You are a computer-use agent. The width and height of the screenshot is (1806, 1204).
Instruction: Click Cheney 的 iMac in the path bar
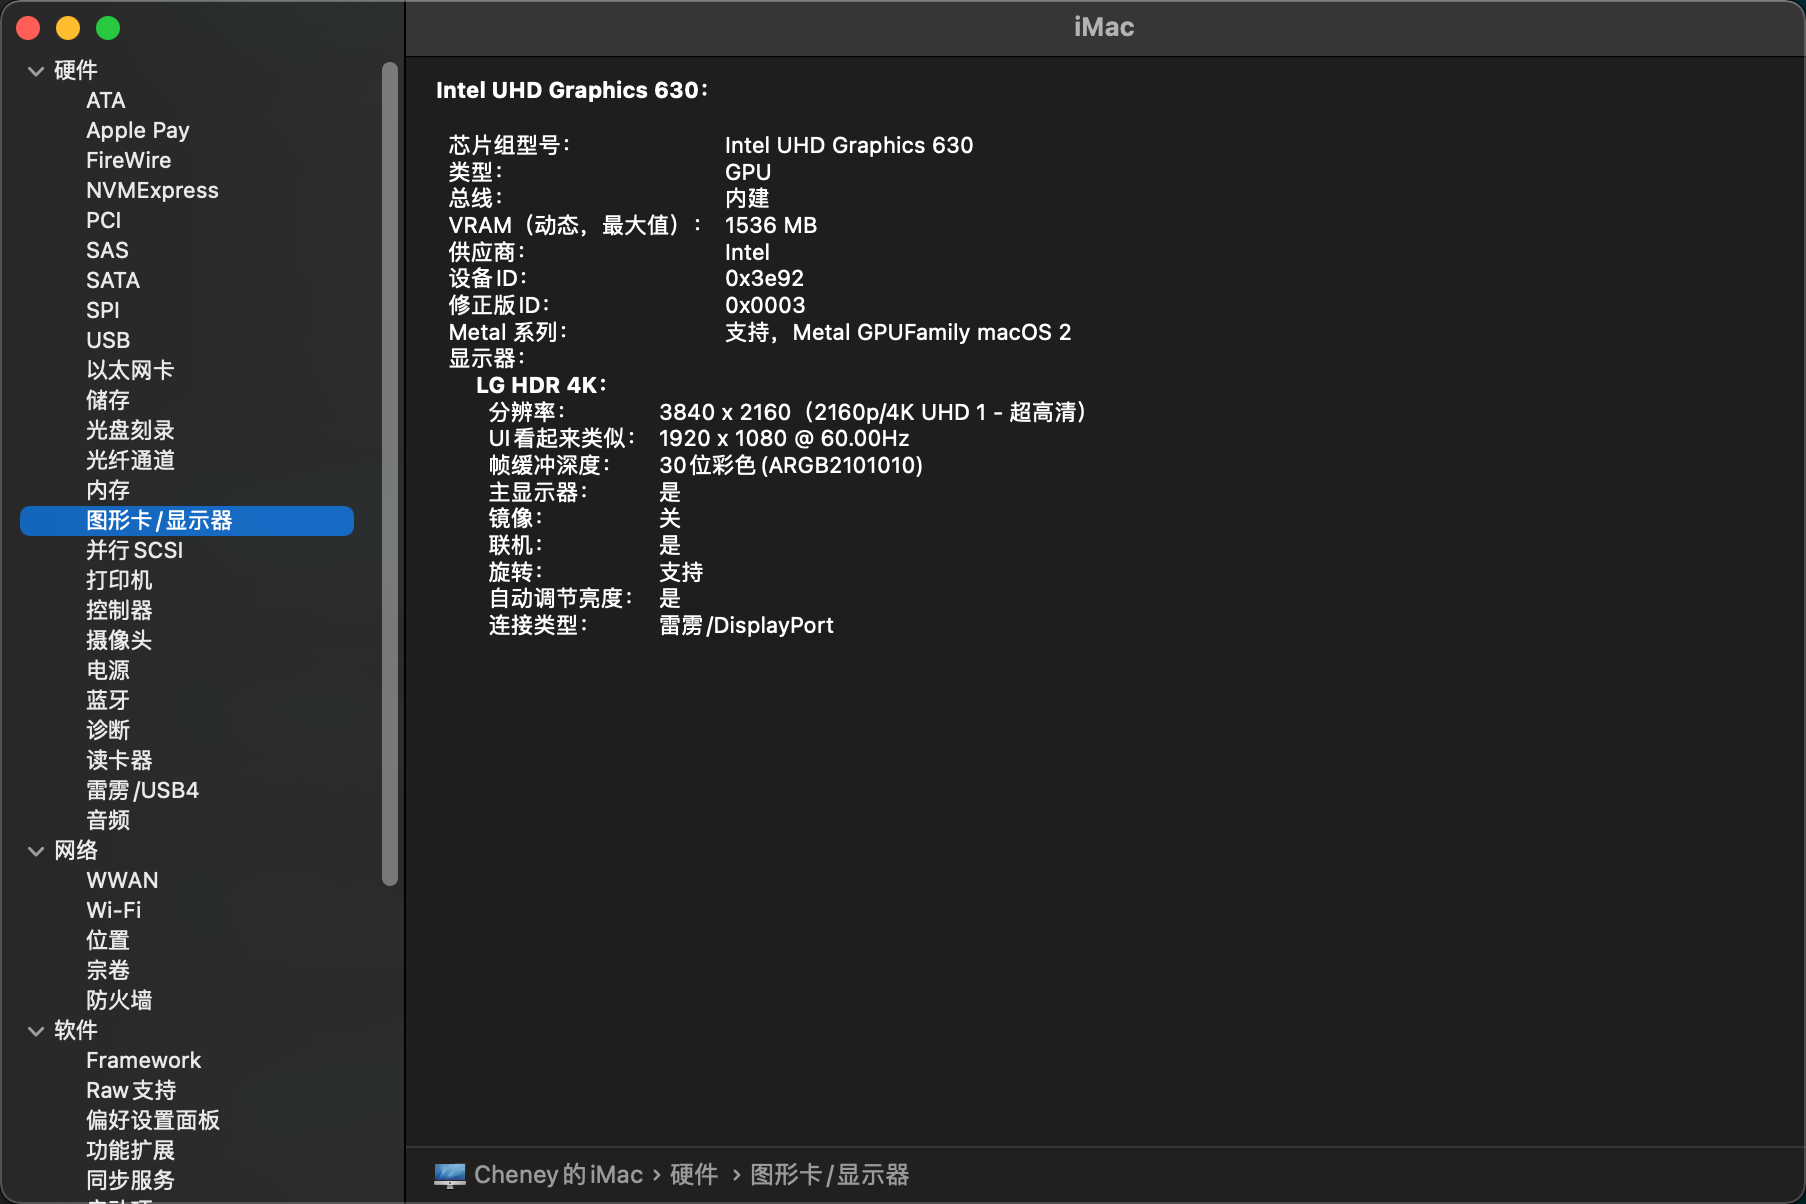pos(558,1175)
